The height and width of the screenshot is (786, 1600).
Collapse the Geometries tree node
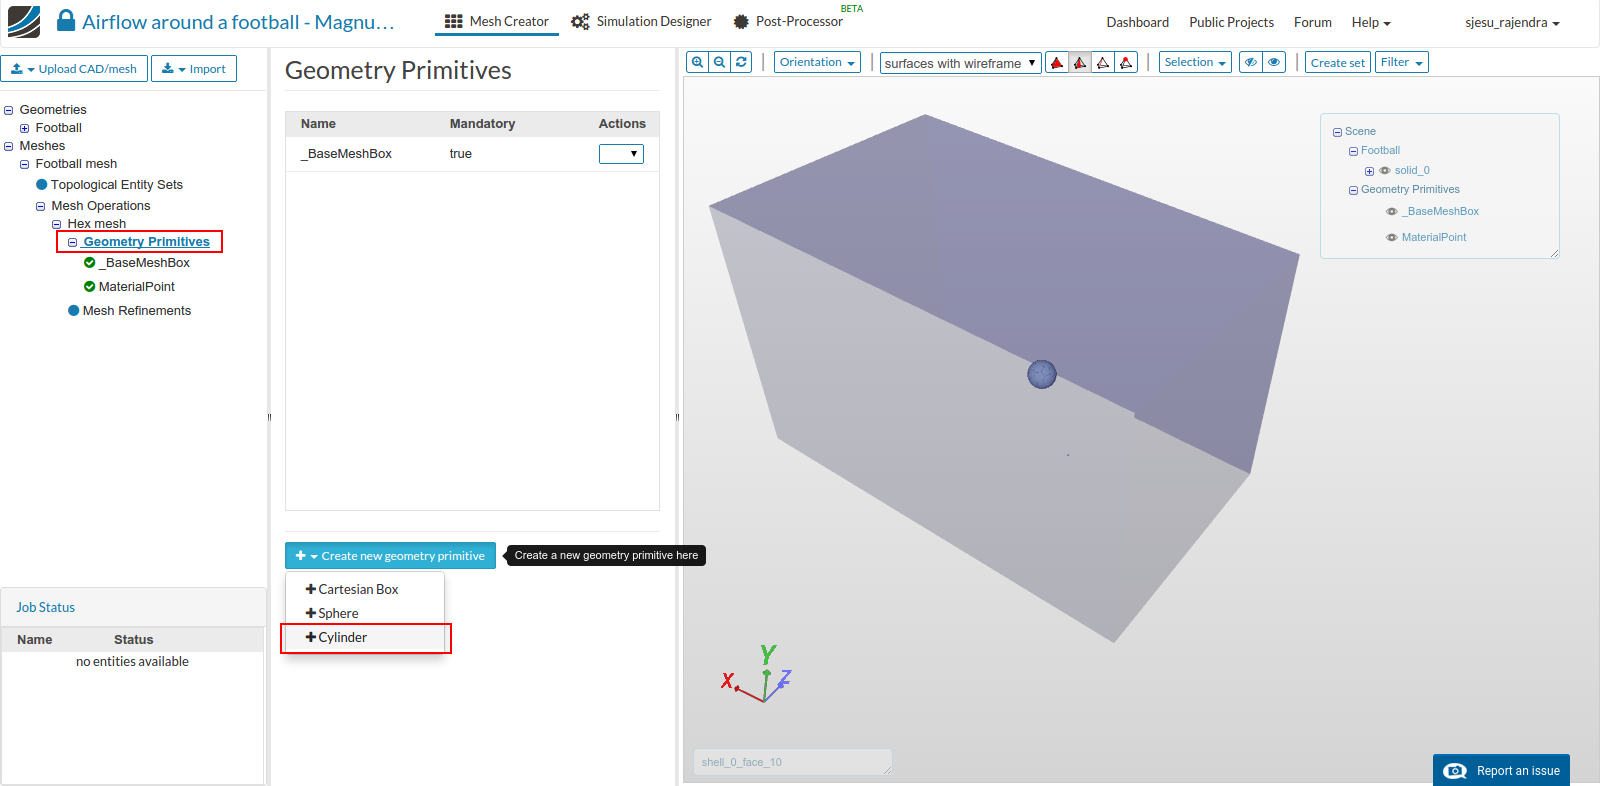[9, 110]
